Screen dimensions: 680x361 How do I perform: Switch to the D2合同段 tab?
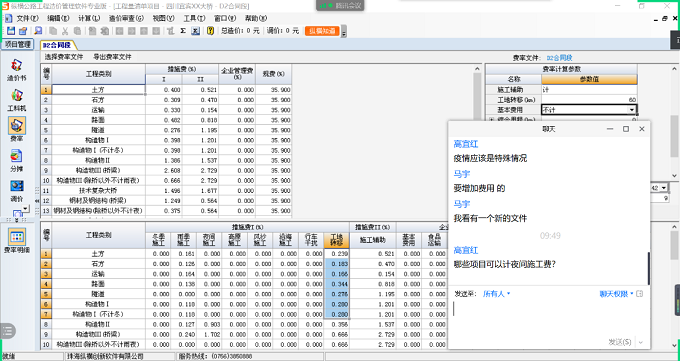coord(57,45)
